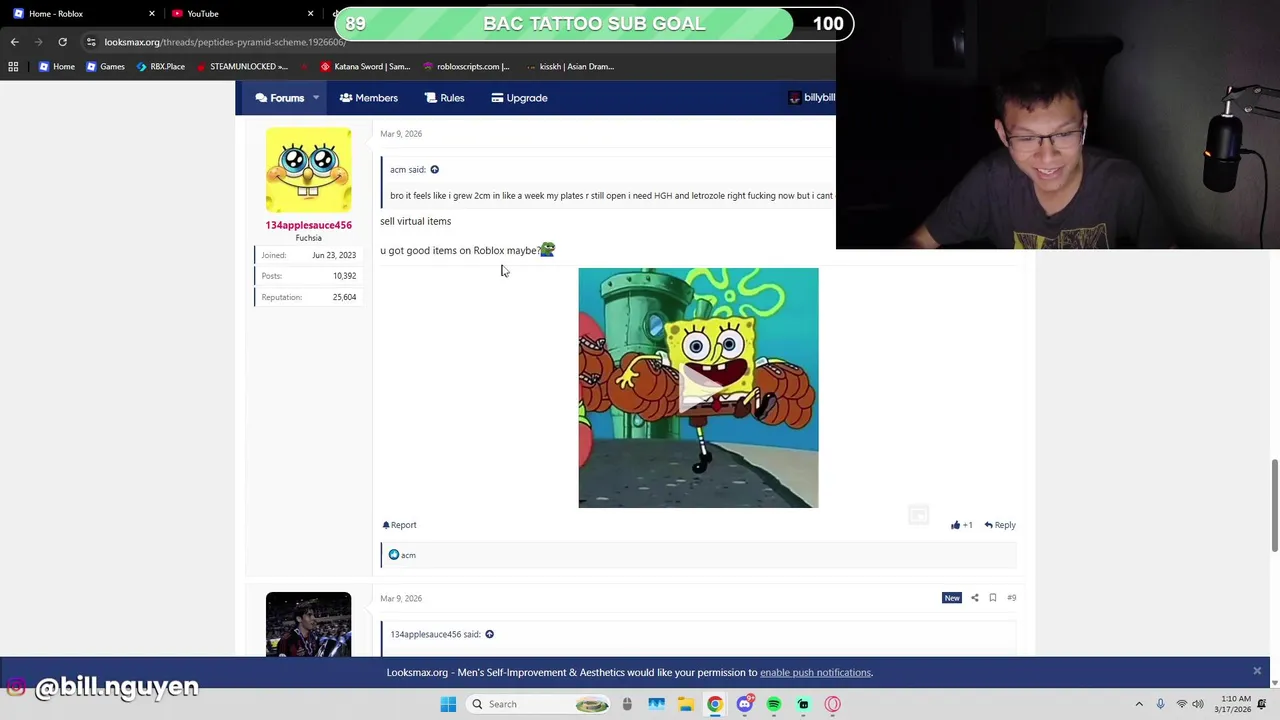This screenshot has height=720, width=1280.
Task: Open Discord from taskbar
Action: (x=745, y=704)
